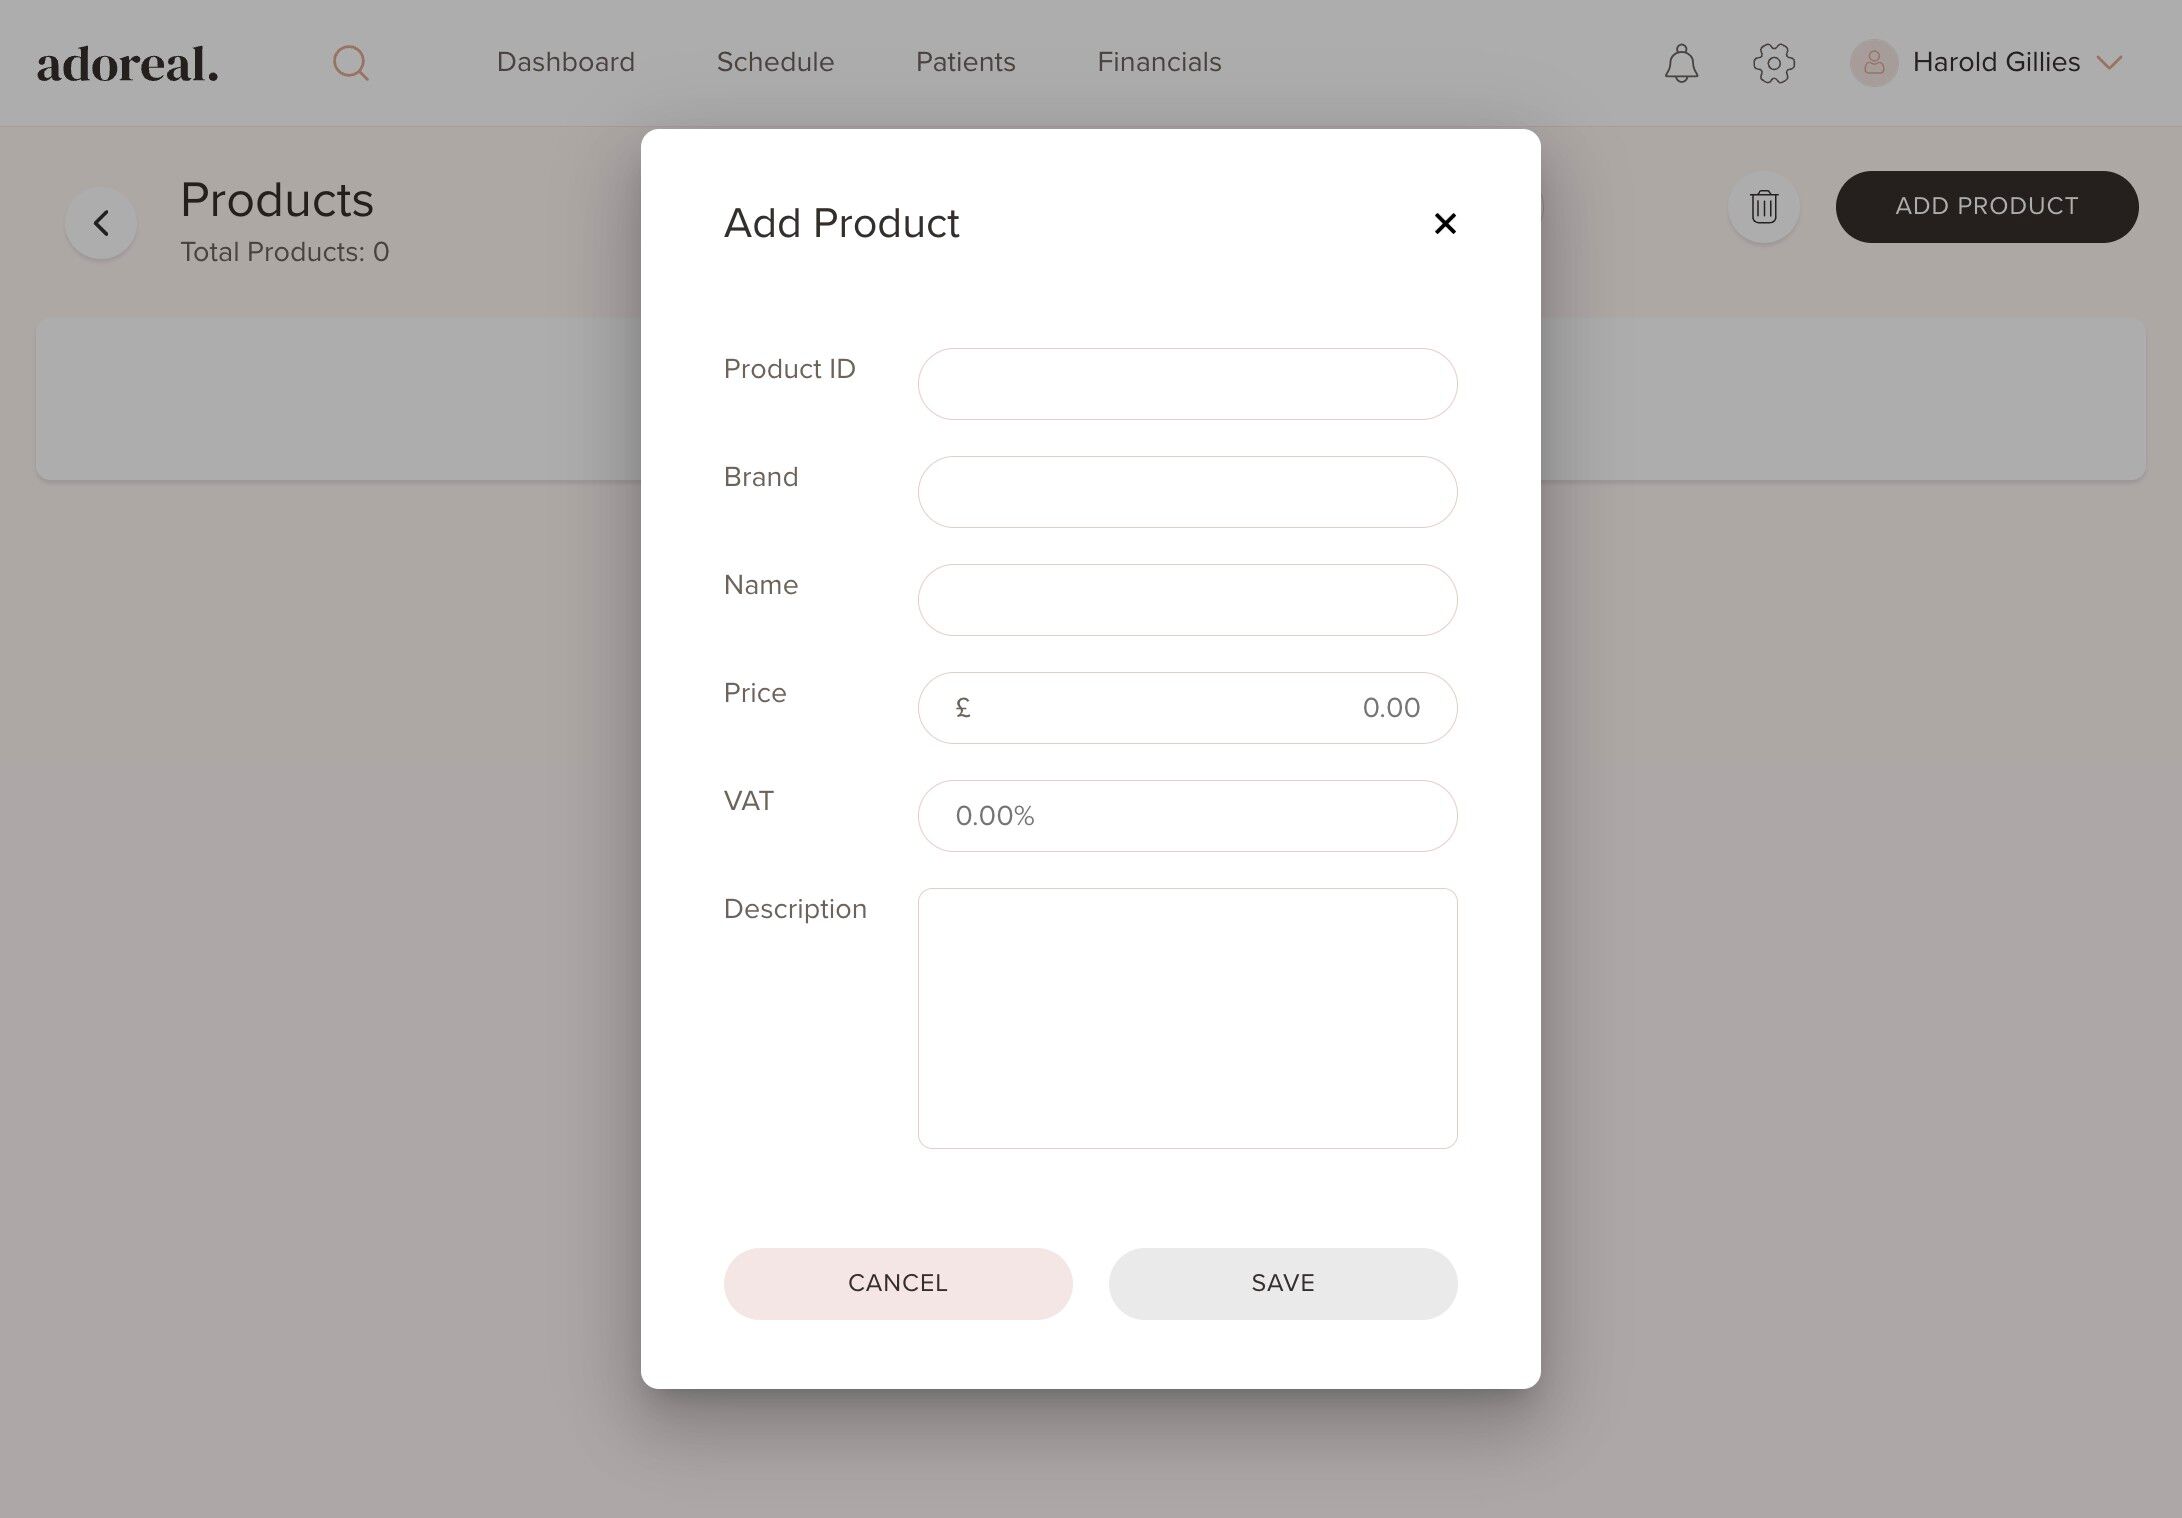Open the settings gear icon
This screenshot has width=2182, height=1518.
[x=1773, y=63]
